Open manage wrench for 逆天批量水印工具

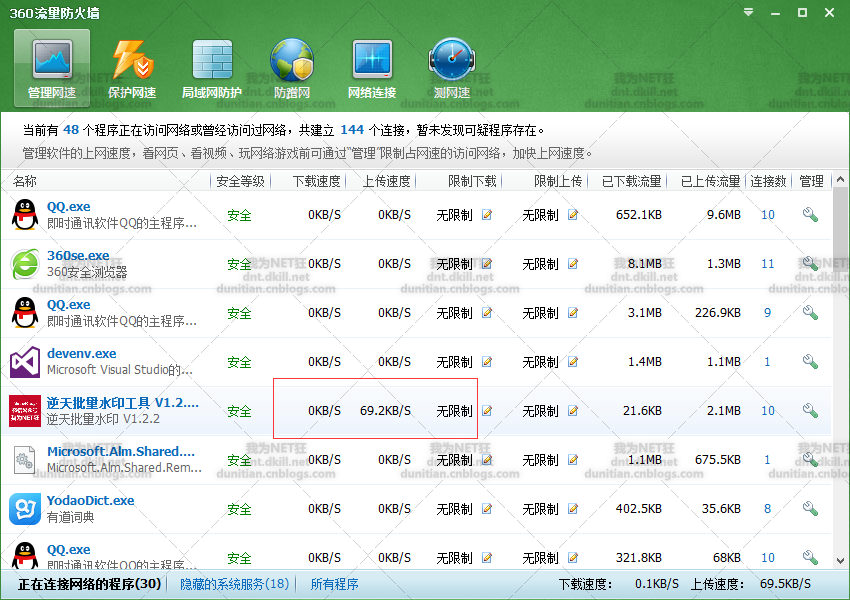[x=810, y=411]
